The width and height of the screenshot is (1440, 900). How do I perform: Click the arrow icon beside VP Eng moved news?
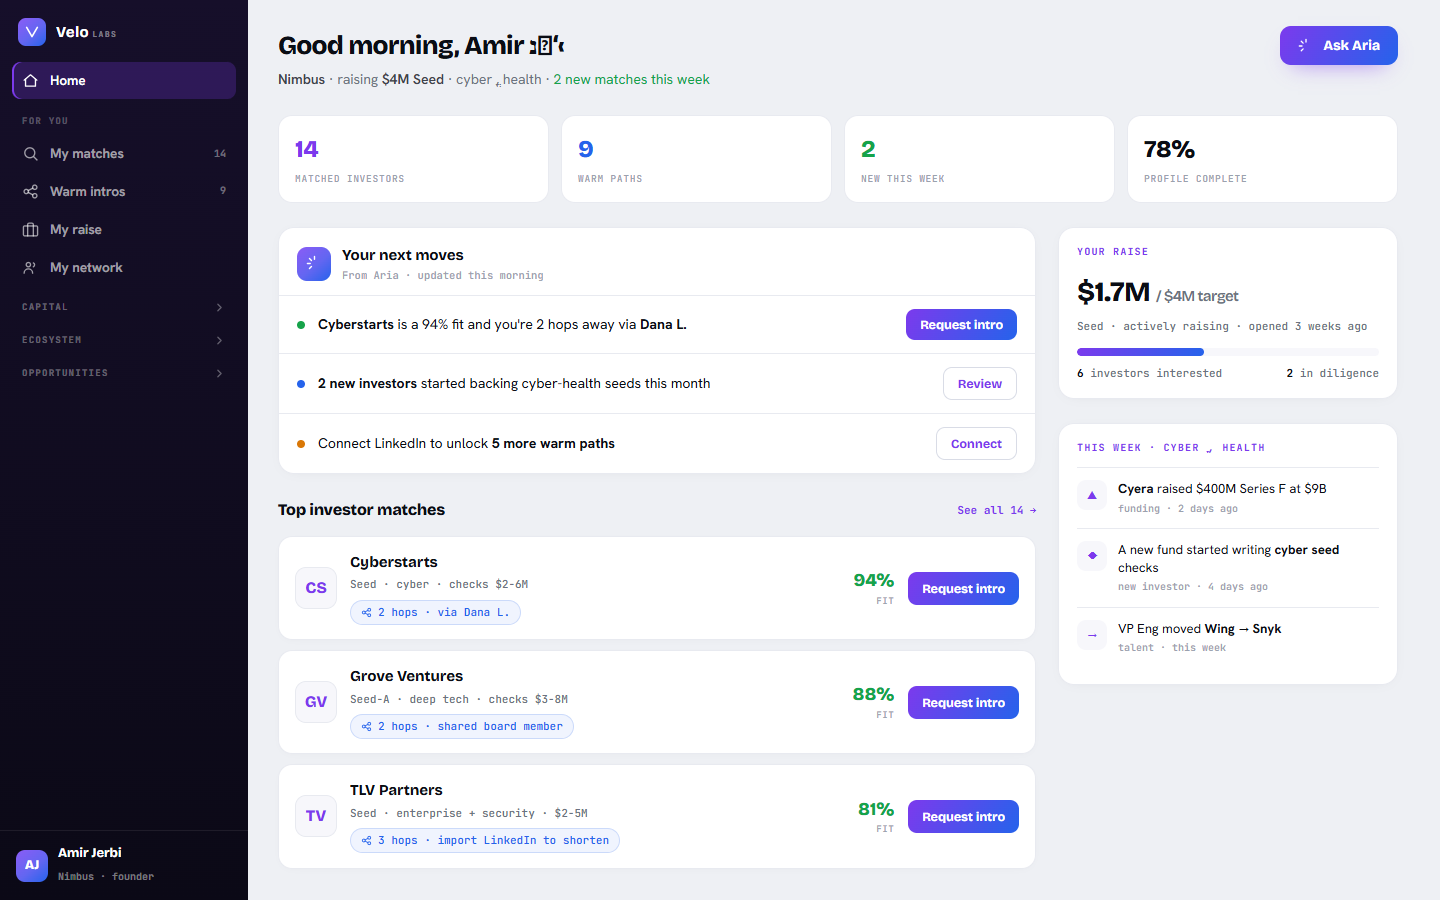[1092, 635]
